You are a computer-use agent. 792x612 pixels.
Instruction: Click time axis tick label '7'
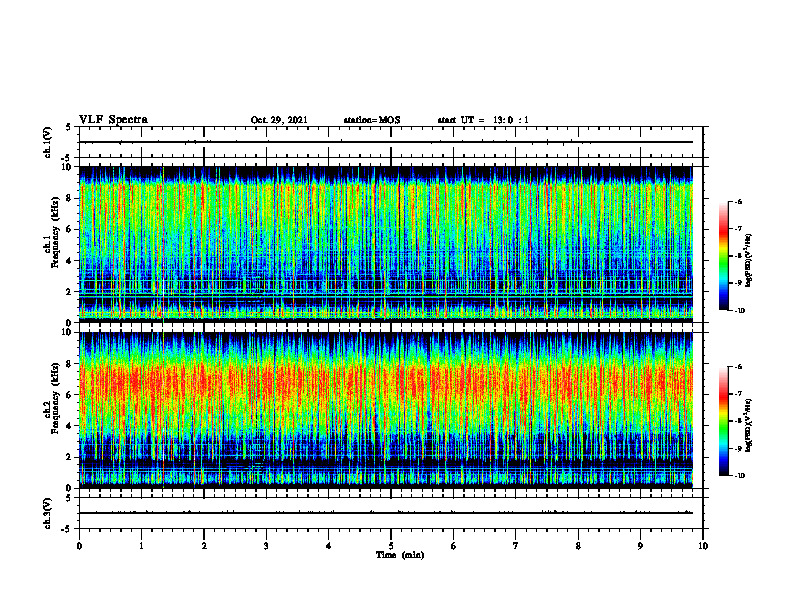[516, 546]
